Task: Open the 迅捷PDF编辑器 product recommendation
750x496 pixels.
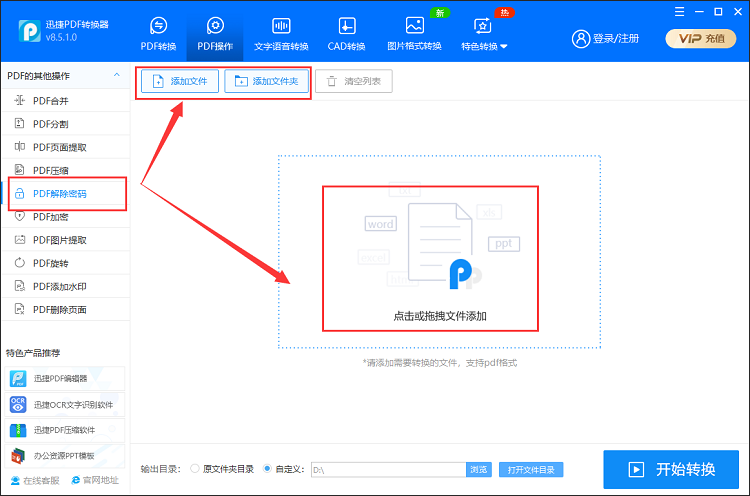Action: [65, 378]
